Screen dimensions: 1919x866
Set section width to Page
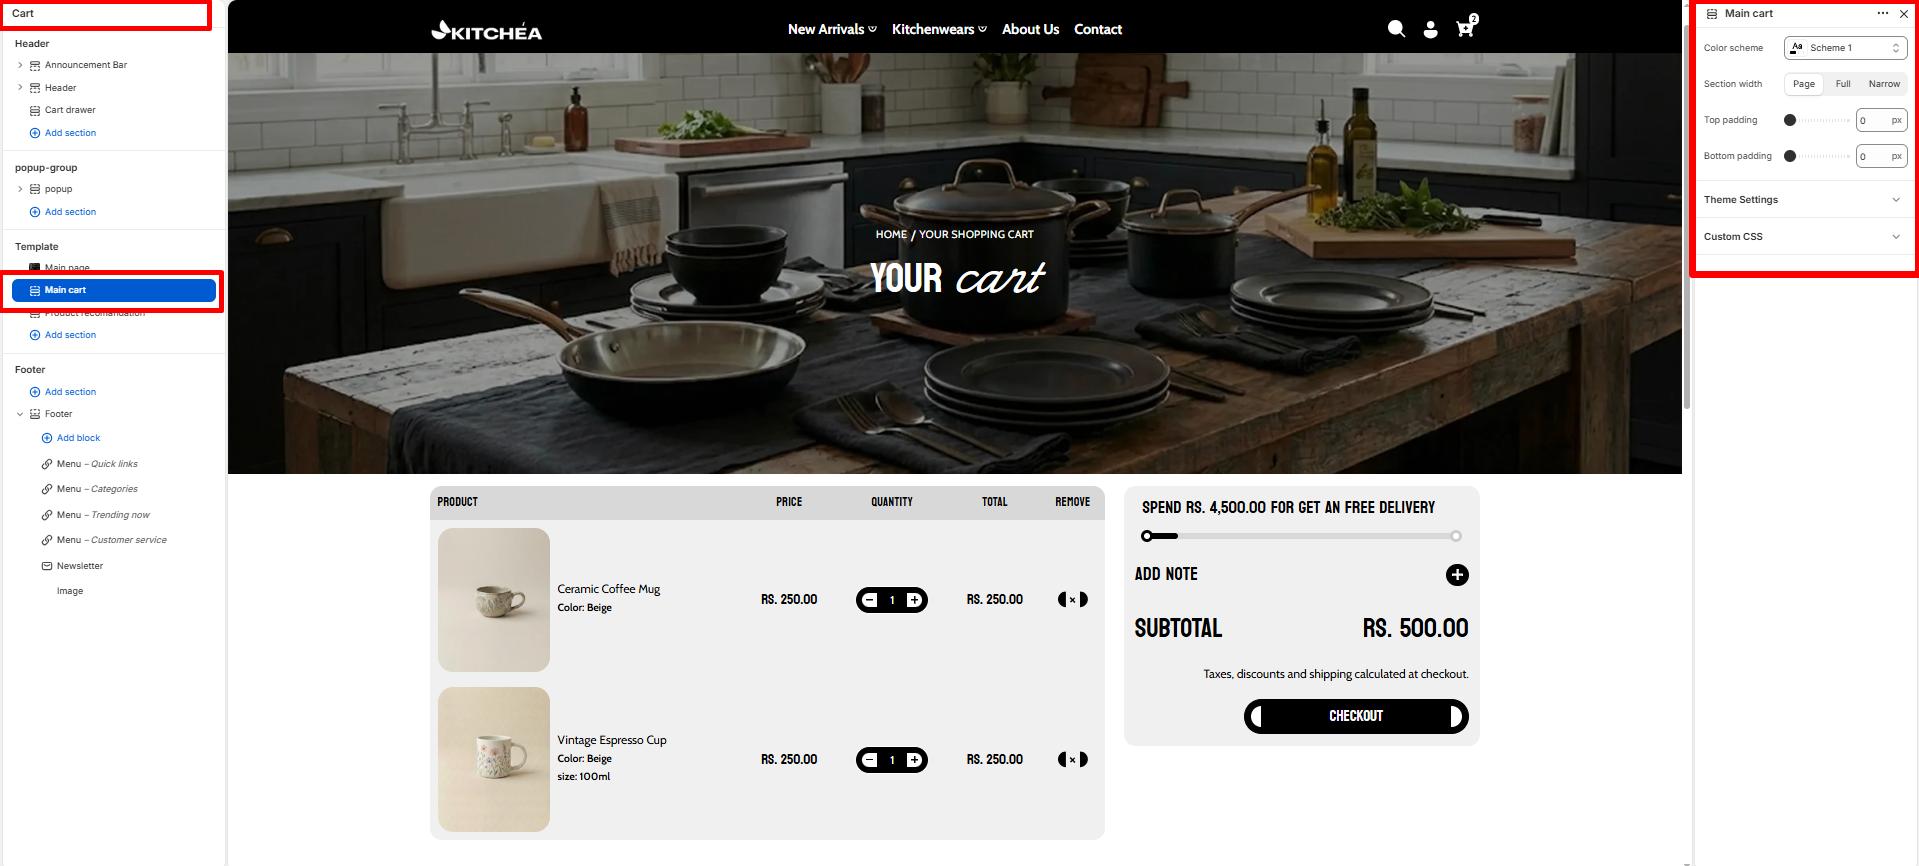pyautogui.click(x=1804, y=84)
